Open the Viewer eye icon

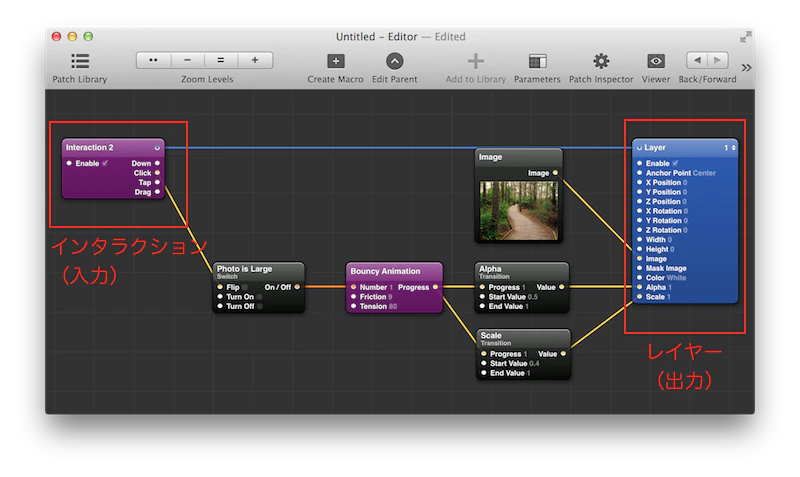[x=656, y=61]
